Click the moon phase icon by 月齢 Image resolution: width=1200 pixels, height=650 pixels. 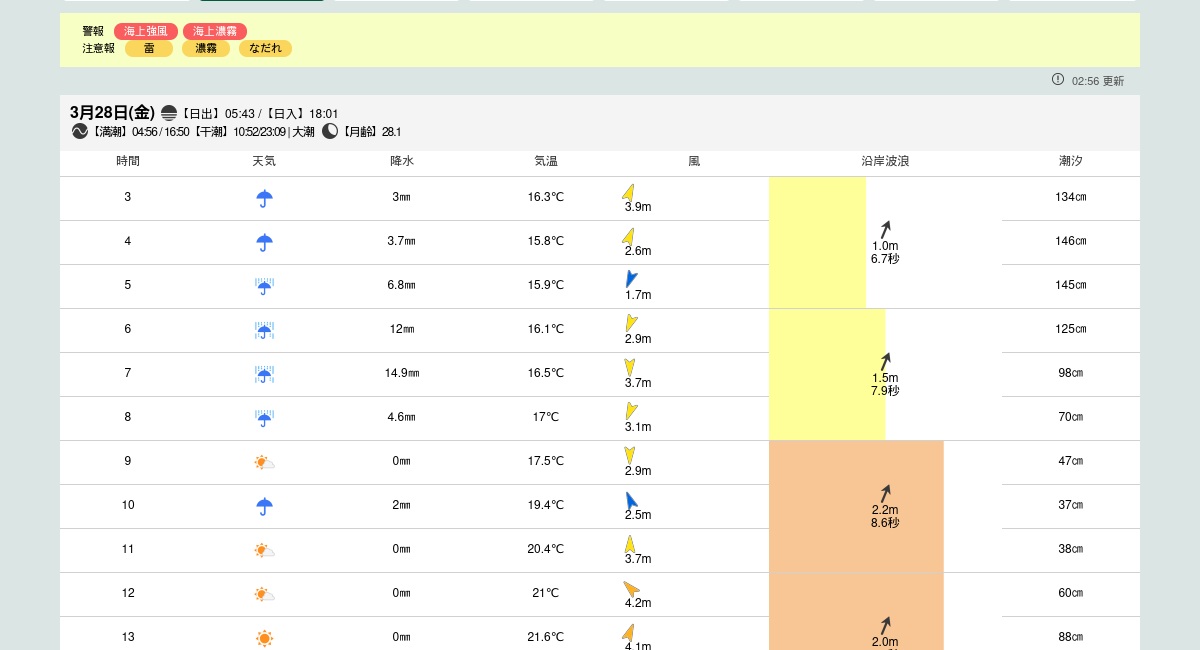[x=330, y=131]
